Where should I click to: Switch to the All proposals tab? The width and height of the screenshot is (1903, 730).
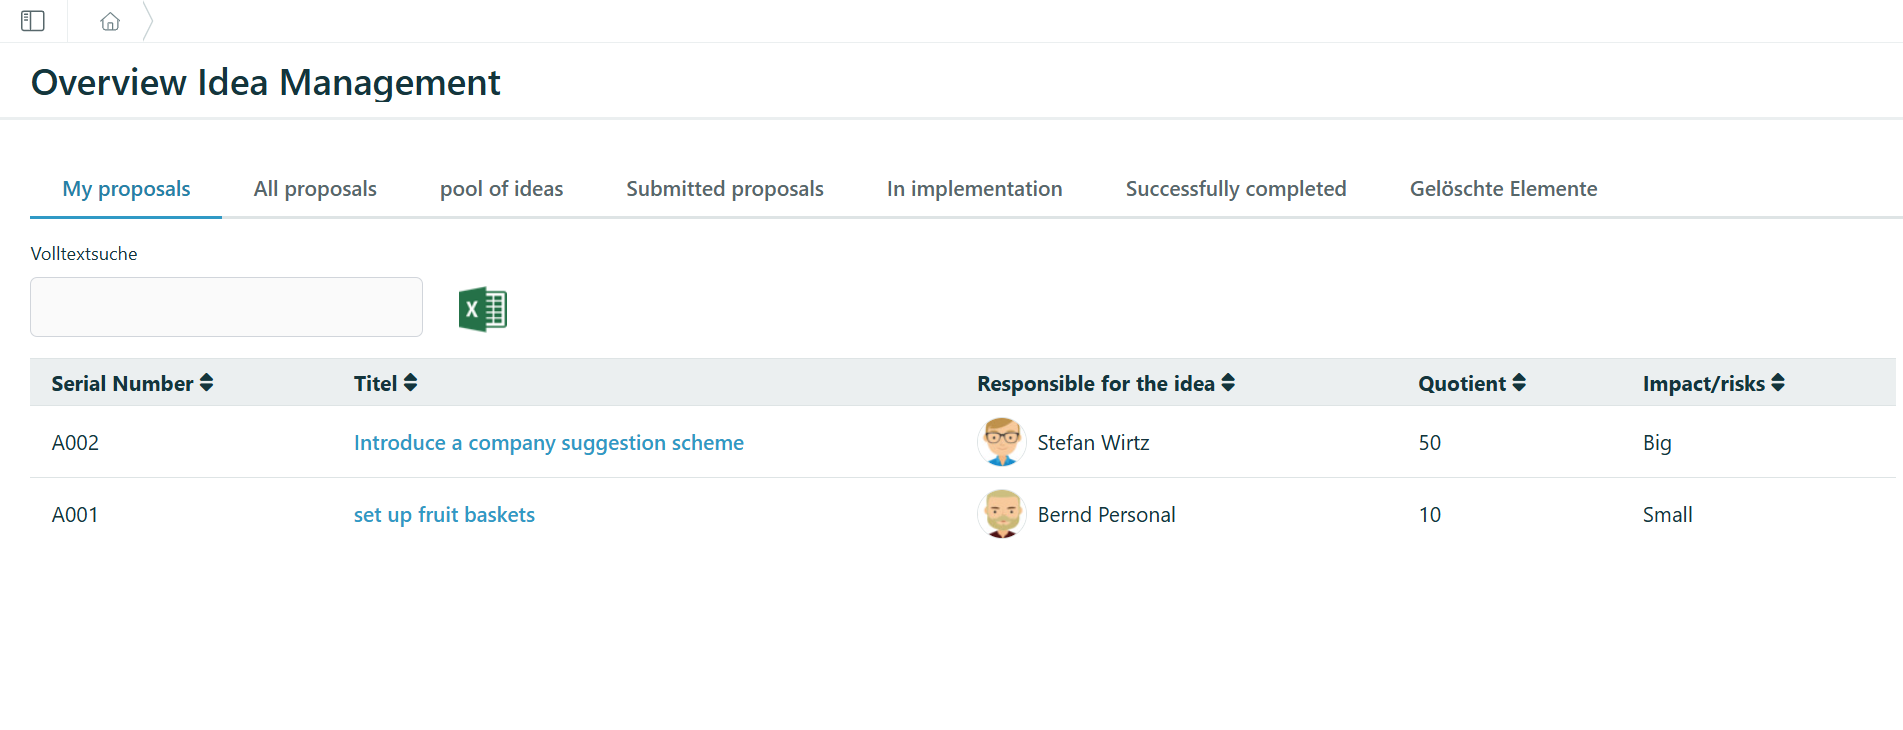(x=315, y=188)
